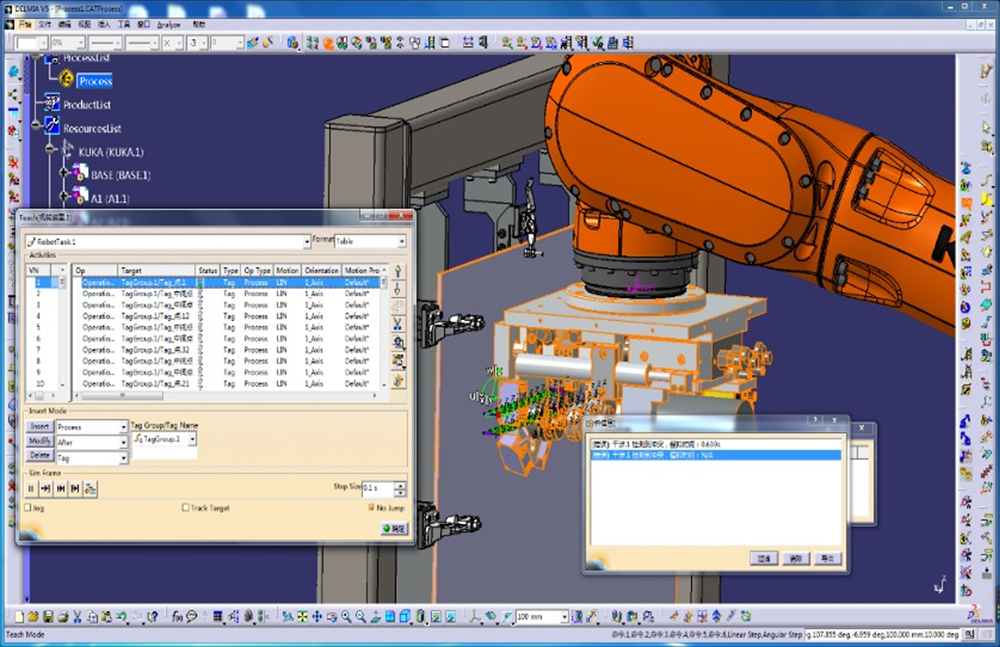Select activity row 4 with Tag_点12
This screenshot has height=647, width=1000.
pos(230,316)
